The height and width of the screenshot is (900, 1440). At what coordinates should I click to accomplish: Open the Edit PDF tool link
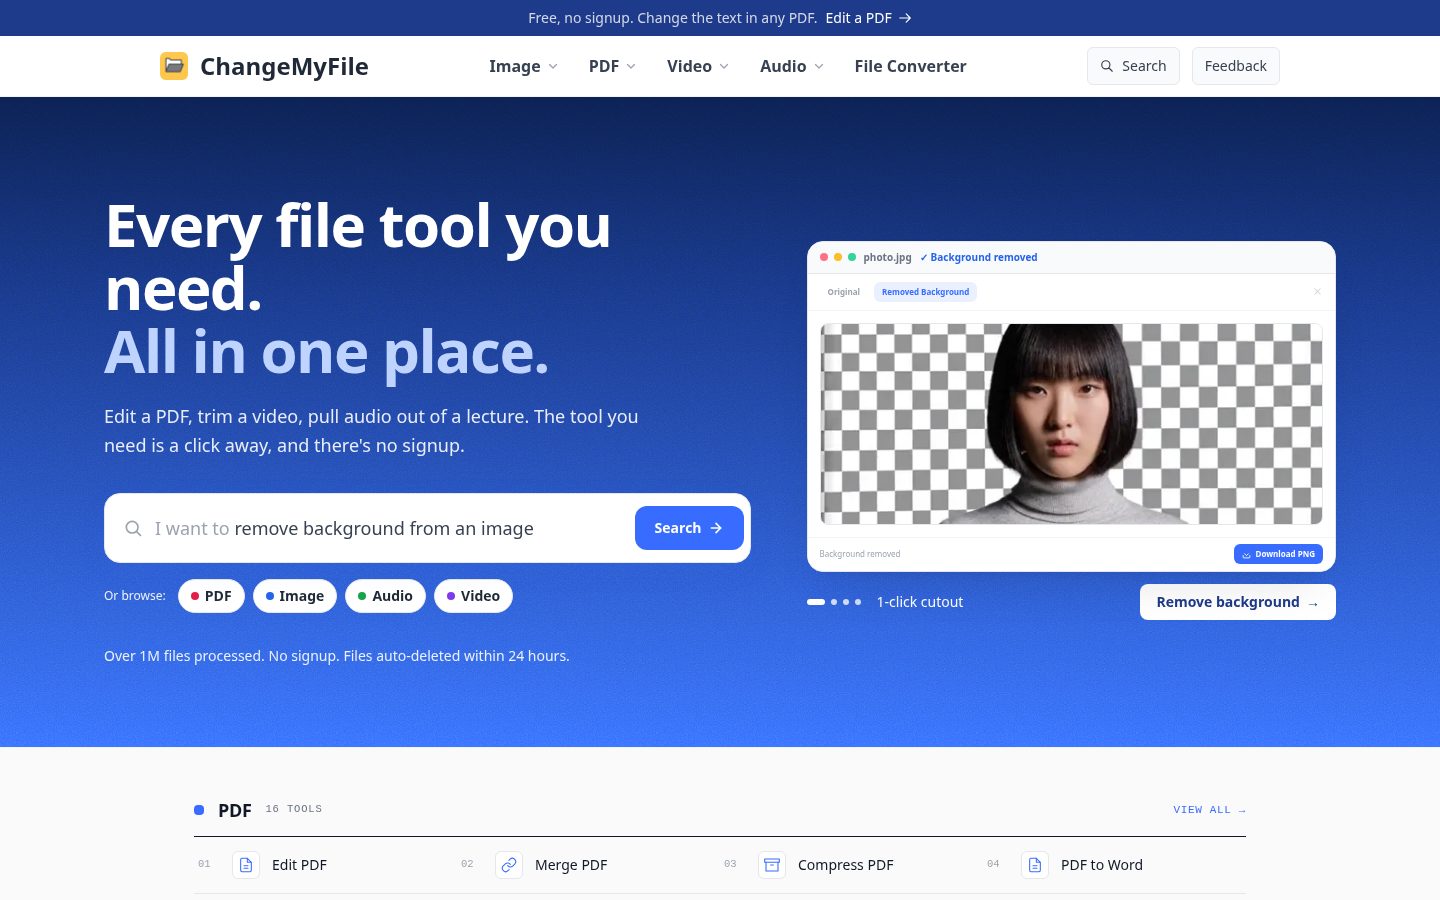click(299, 865)
